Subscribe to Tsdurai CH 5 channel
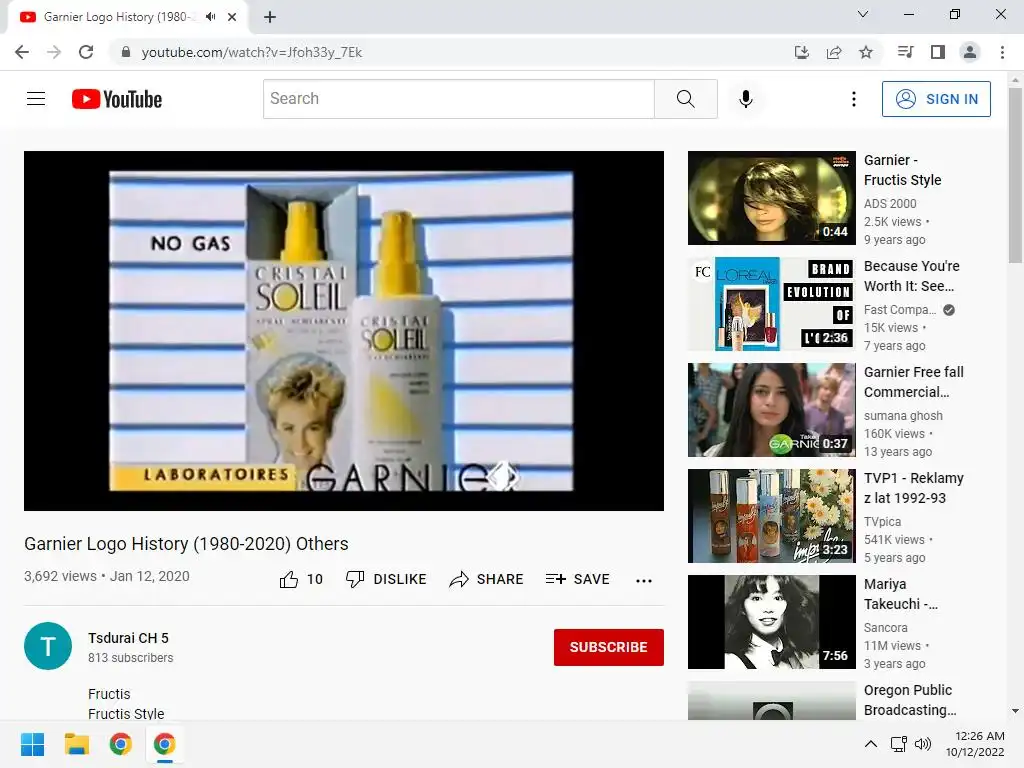The height and width of the screenshot is (768, 1024). click(609, 647)
